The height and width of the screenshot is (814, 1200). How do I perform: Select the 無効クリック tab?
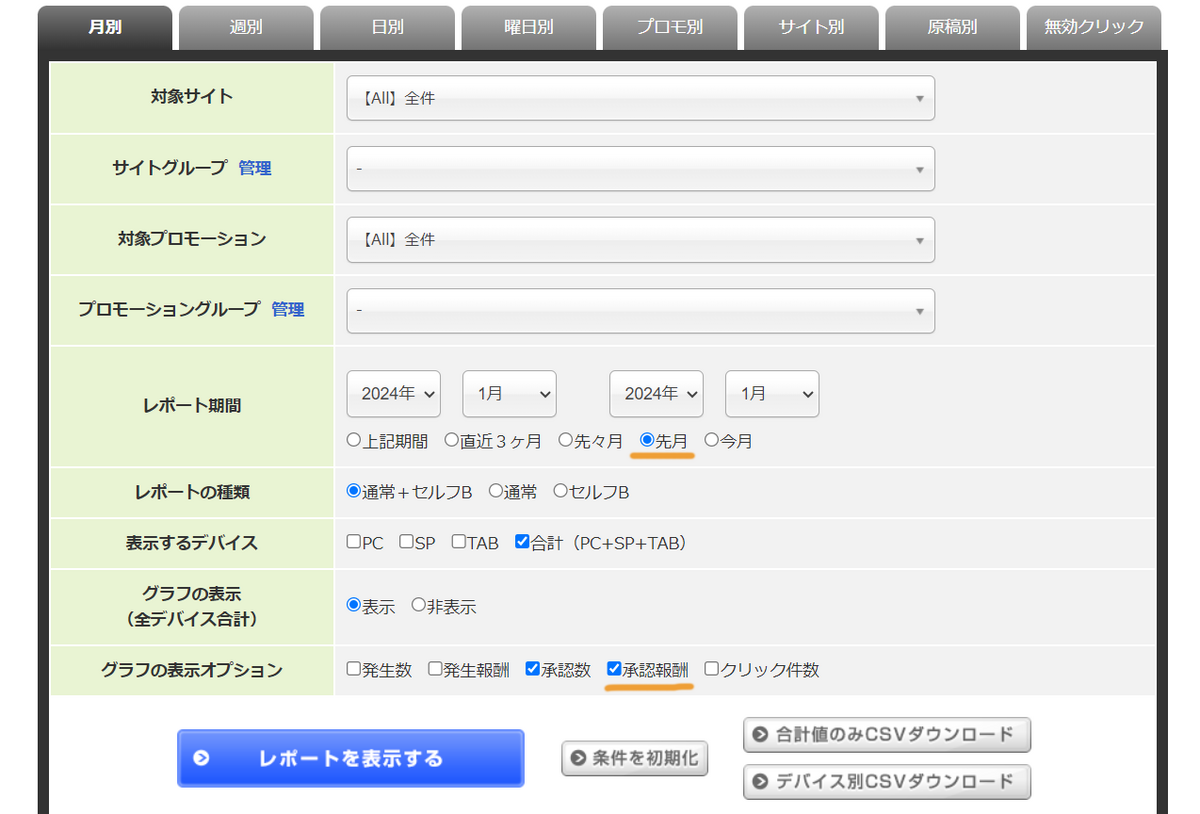tap(1093, 27)
